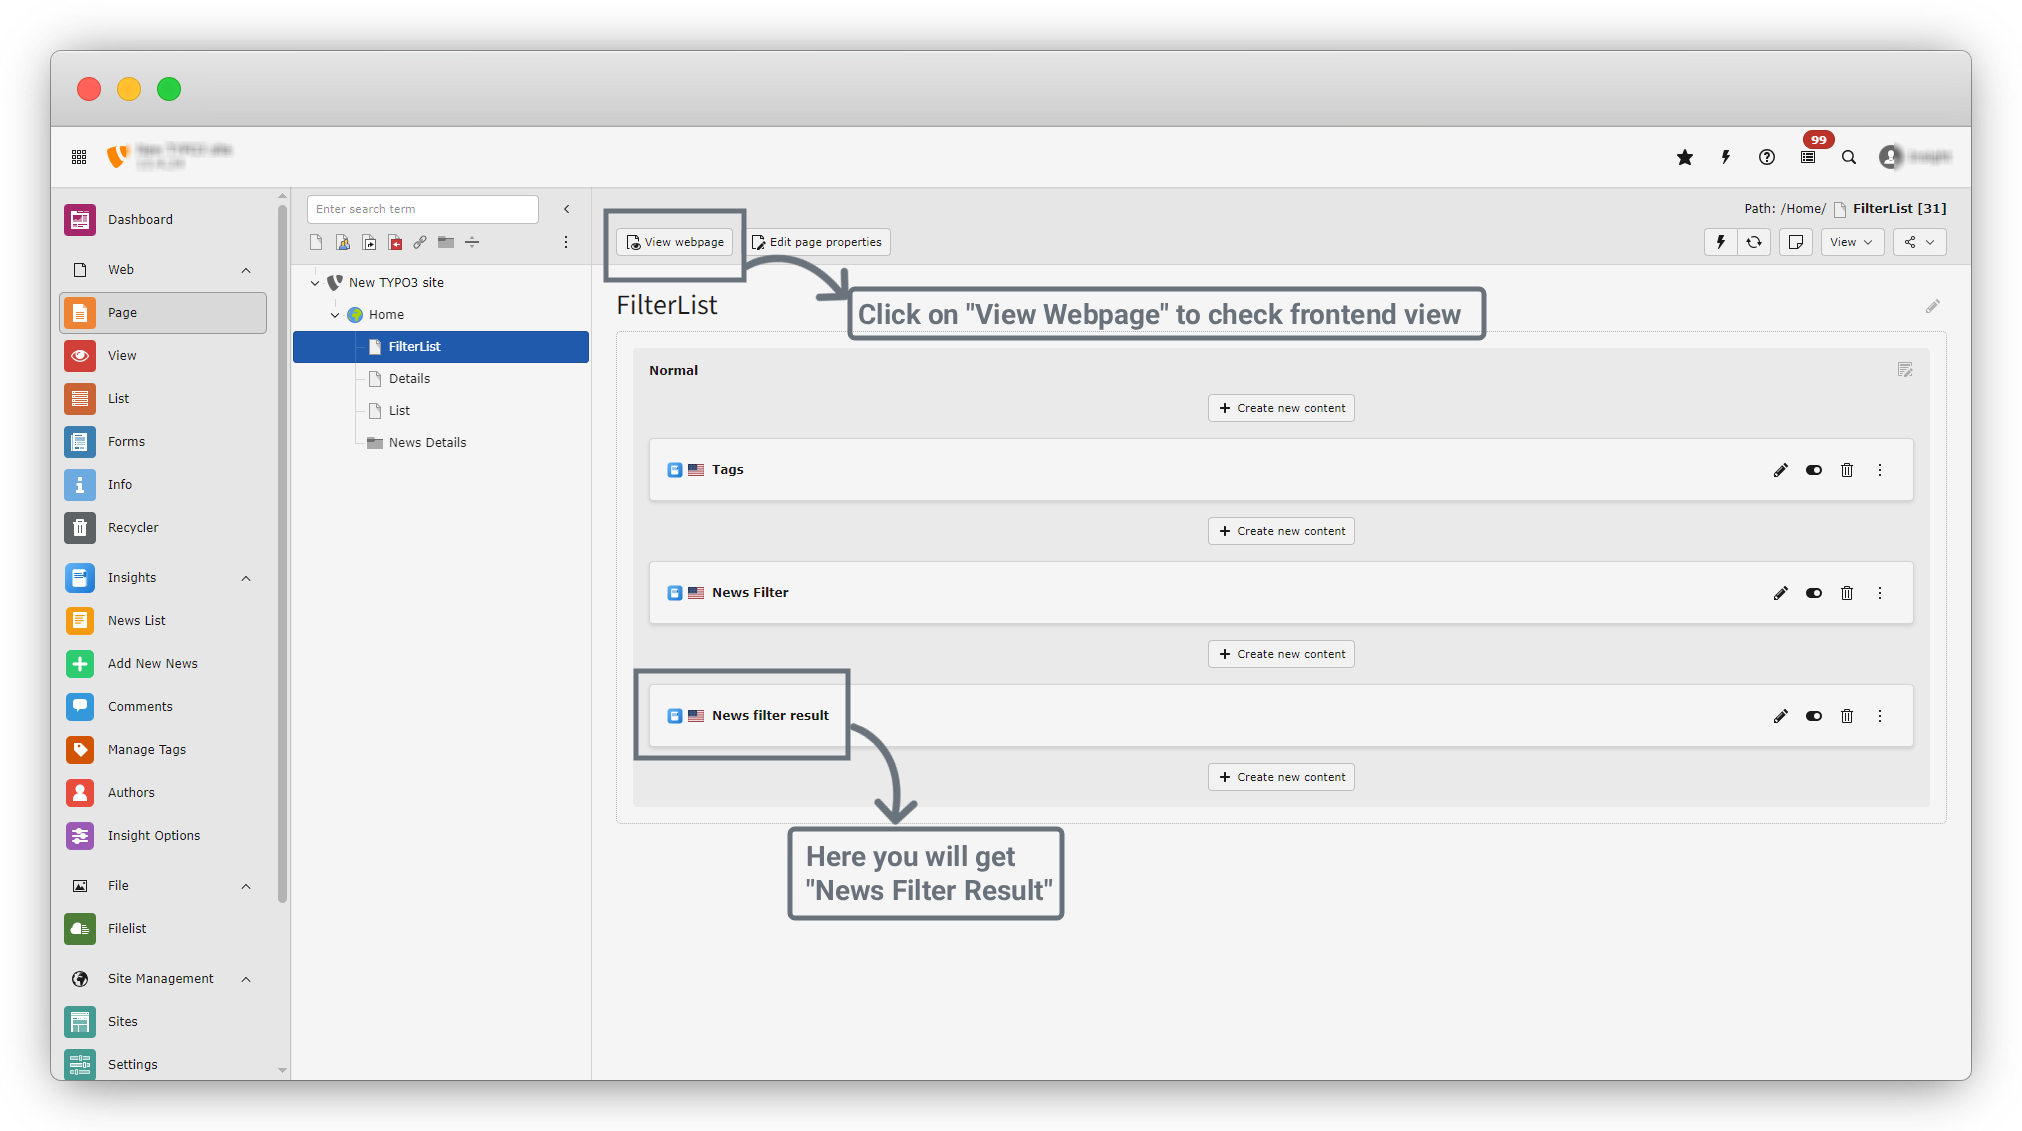Viewport: 2022px width, 1131px height.
Task: Toggle visibility of Tags content element
Action: [x=1813, y=470]
